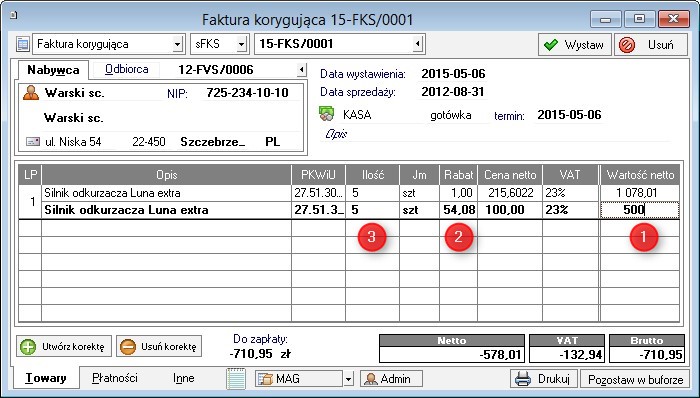
Task: Click the VAT column header
Action: point(570,175)
